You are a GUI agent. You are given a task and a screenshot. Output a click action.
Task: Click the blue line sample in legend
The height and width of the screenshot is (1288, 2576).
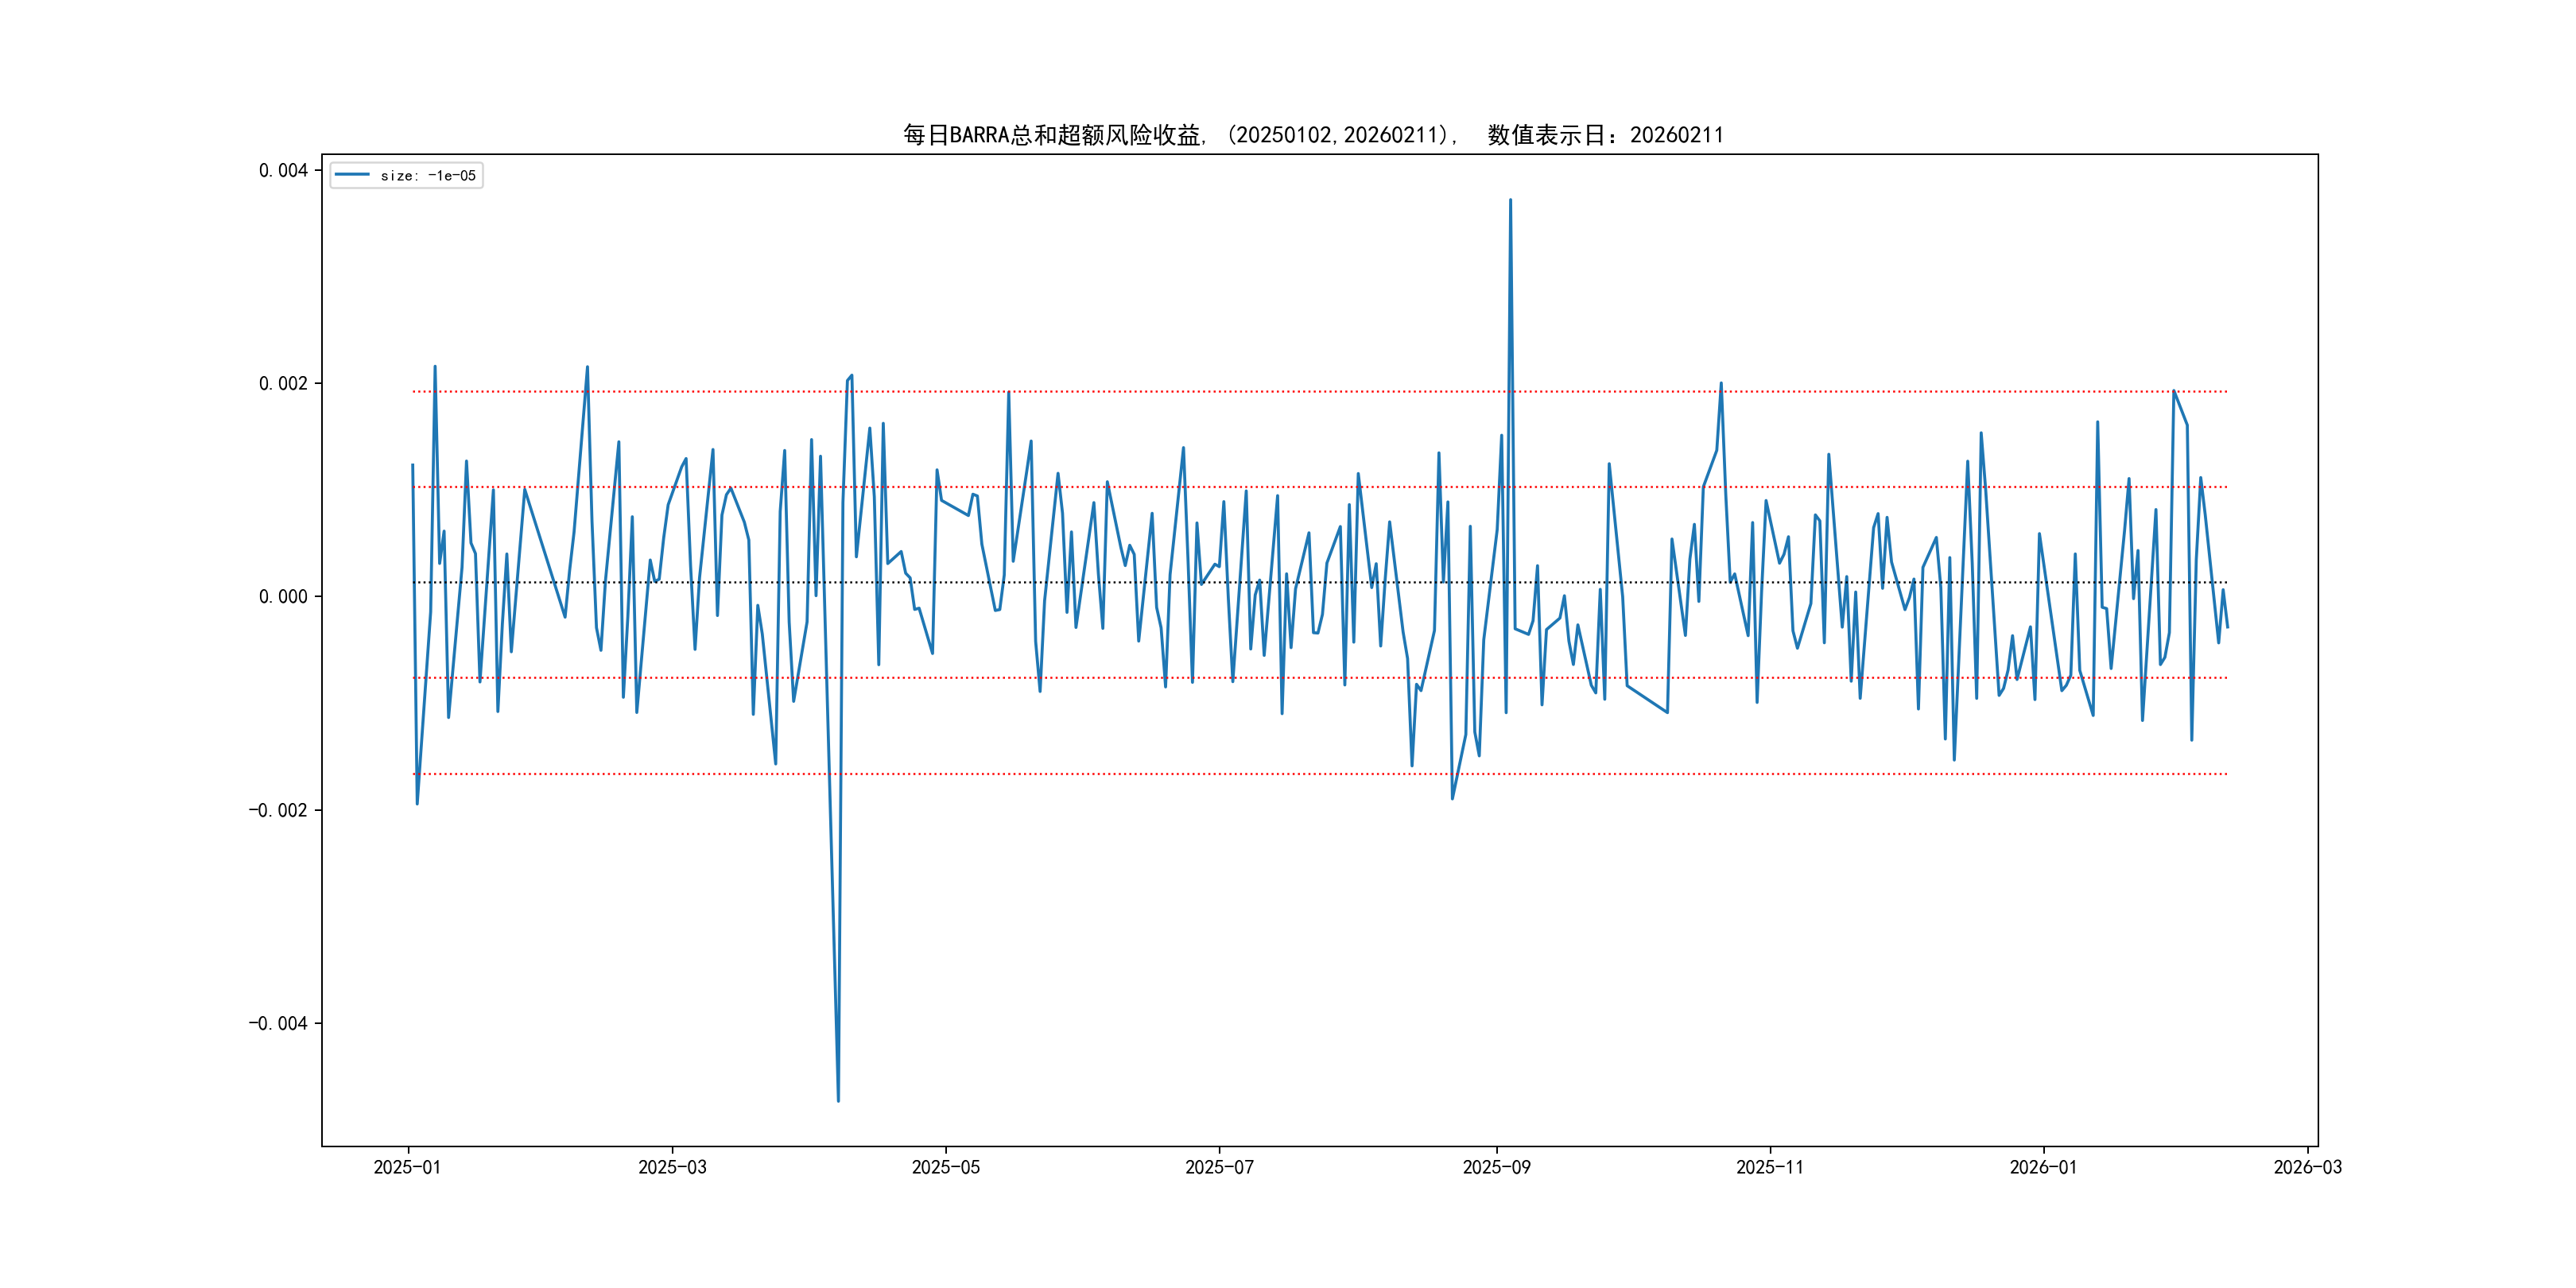coord(352,175)
